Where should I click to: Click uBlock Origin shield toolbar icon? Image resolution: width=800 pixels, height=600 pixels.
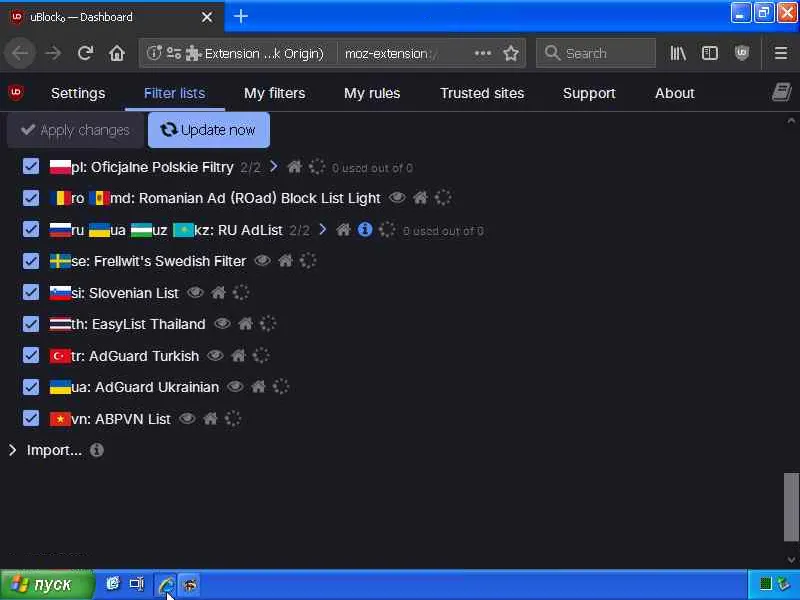click(741, 53)
